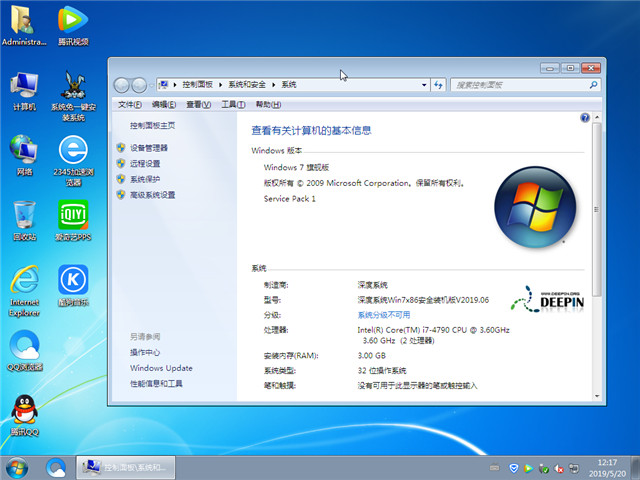This screenshot has height=480, width=640.
Task: Open the 帮助(H) menu
Action: point(268,105)
